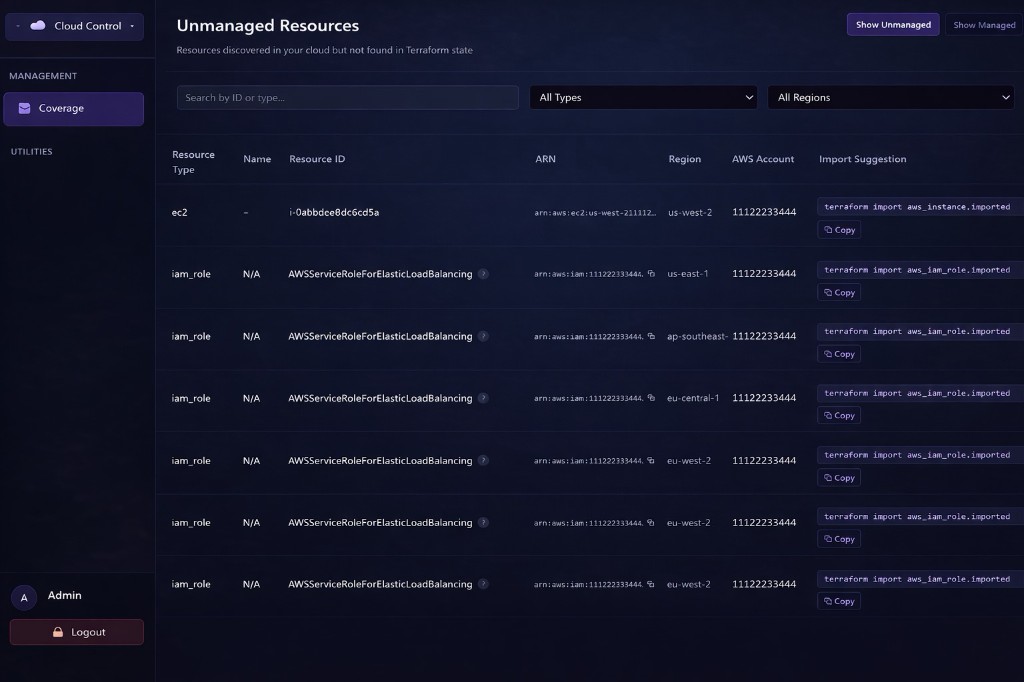Click the copy glyph in the ec2 row's Copy button
The height and width of the screenshot is (682, 1024).
click(x=828, y=230)
